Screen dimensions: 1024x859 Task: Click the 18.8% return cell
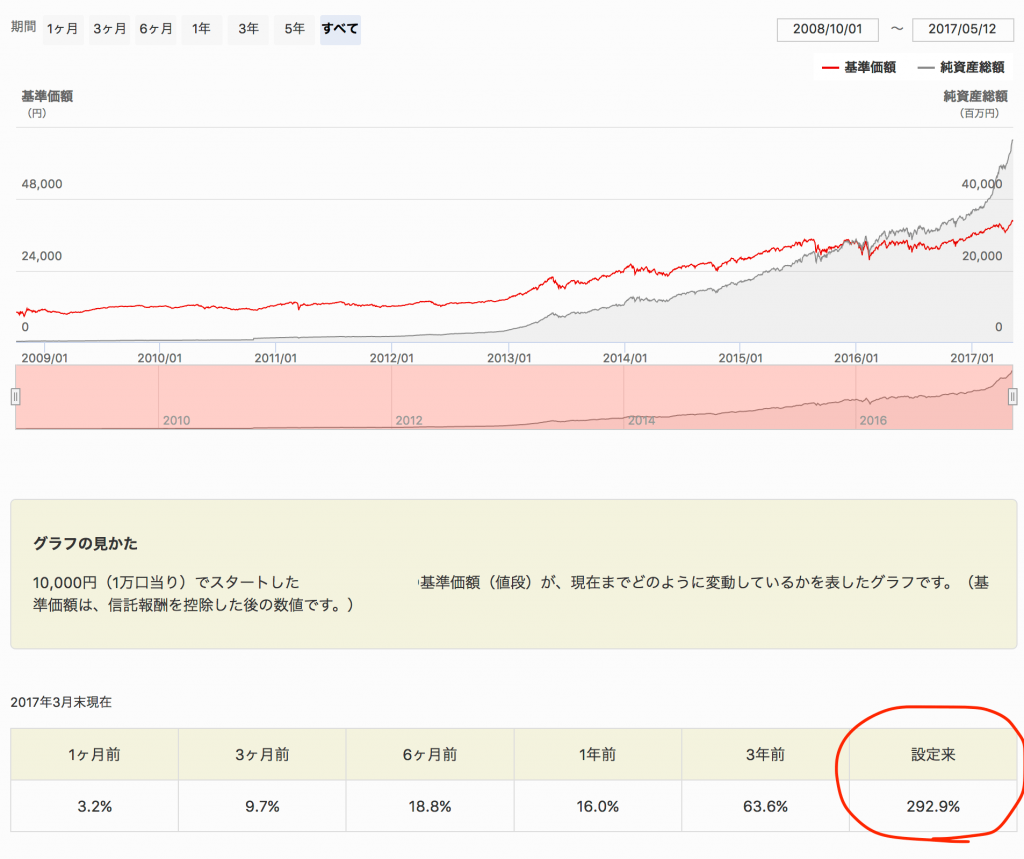(430, 807)
